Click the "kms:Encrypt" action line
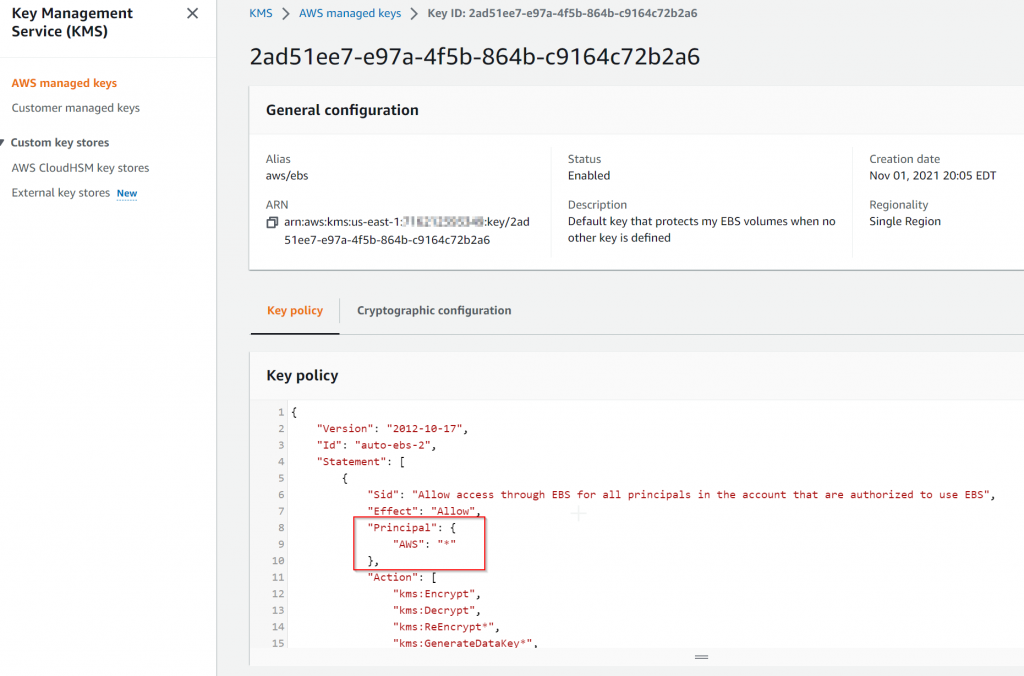This screenshot has width=1024, height=676. [x=437, y=594]
